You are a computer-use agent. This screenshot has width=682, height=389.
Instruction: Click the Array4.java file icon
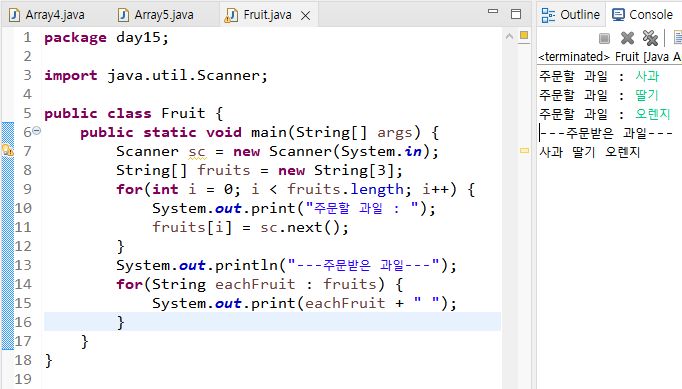point(14,16)
